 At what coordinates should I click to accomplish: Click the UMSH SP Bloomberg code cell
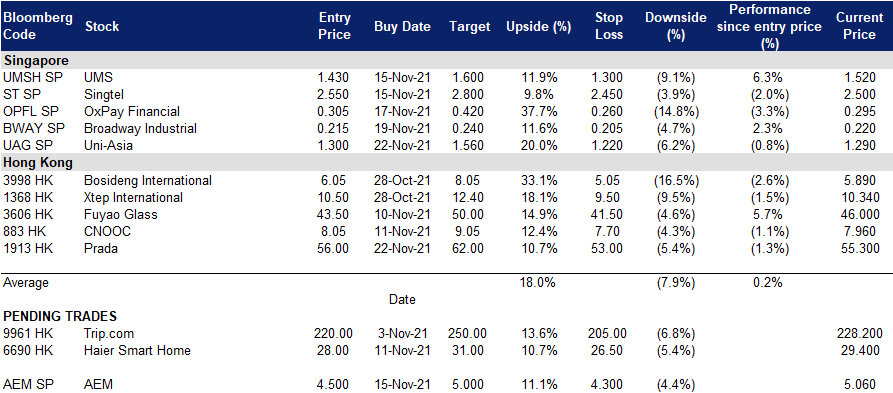pos(28,77)
